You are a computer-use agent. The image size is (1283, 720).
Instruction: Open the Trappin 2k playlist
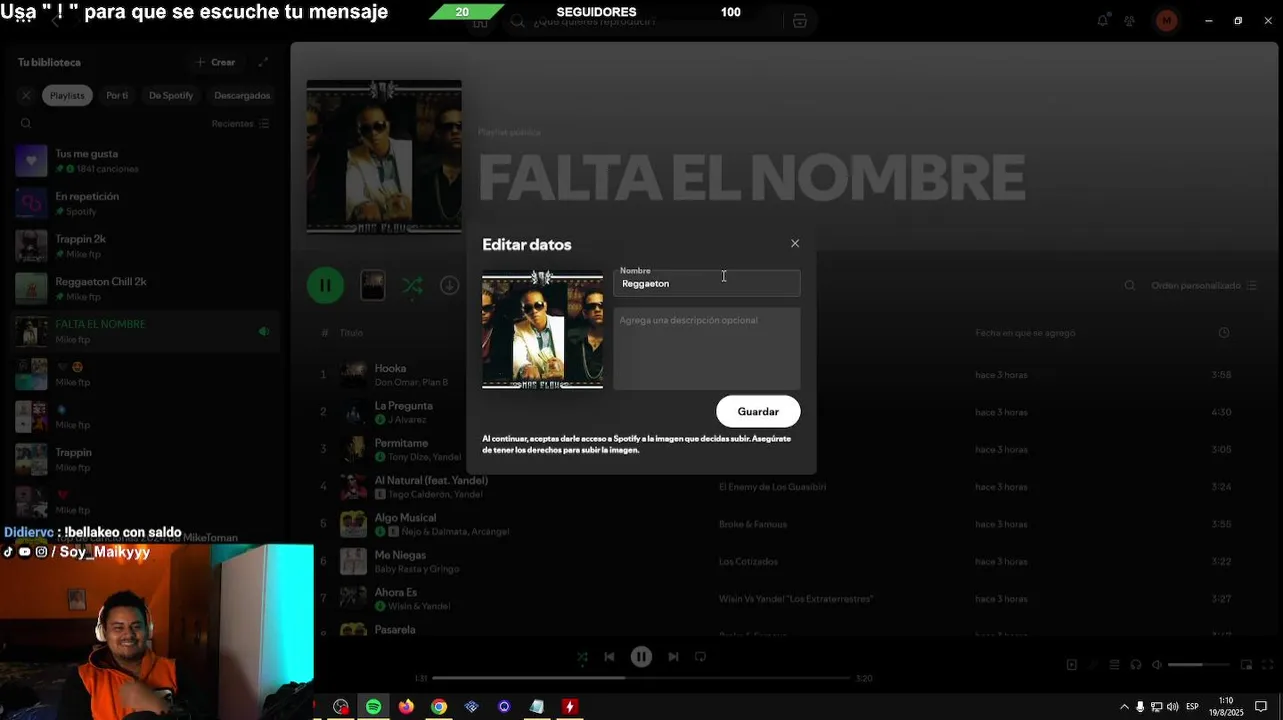click(143, 246)
